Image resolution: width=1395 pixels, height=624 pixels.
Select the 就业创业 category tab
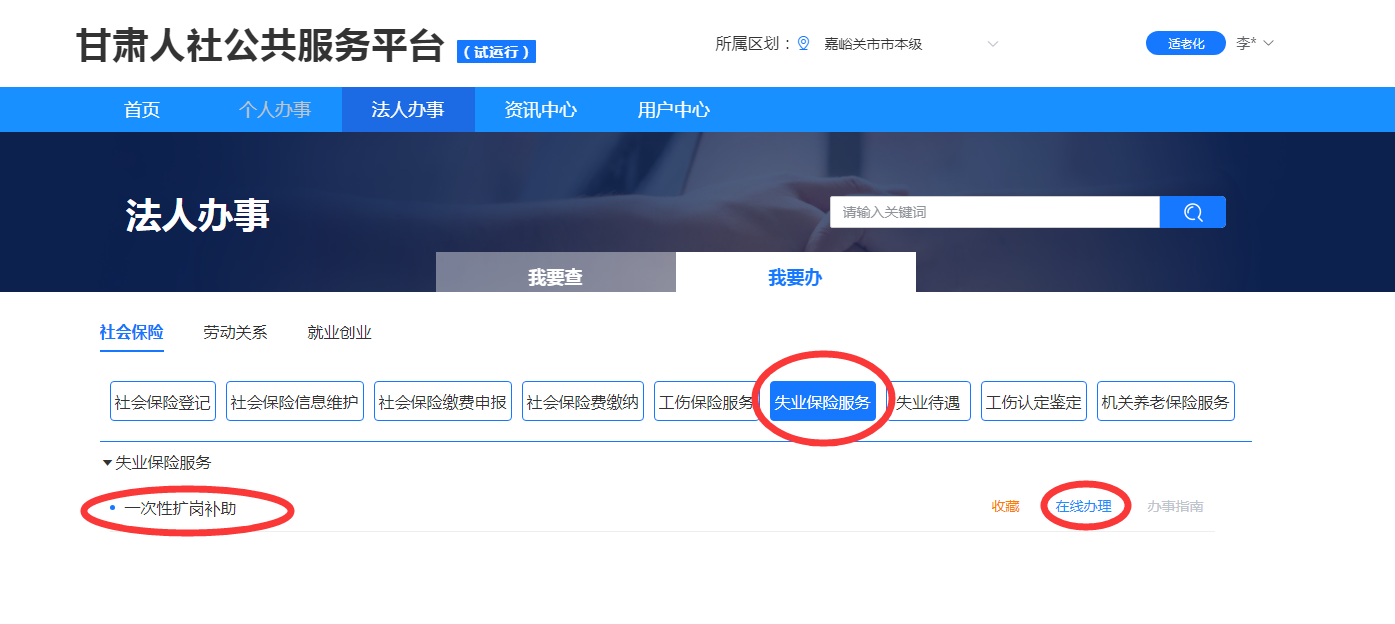tap(339, 333)
